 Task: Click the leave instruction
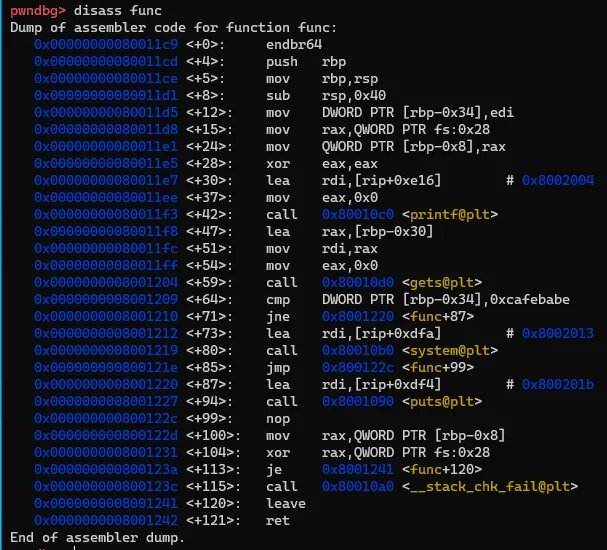click(286, 503)
